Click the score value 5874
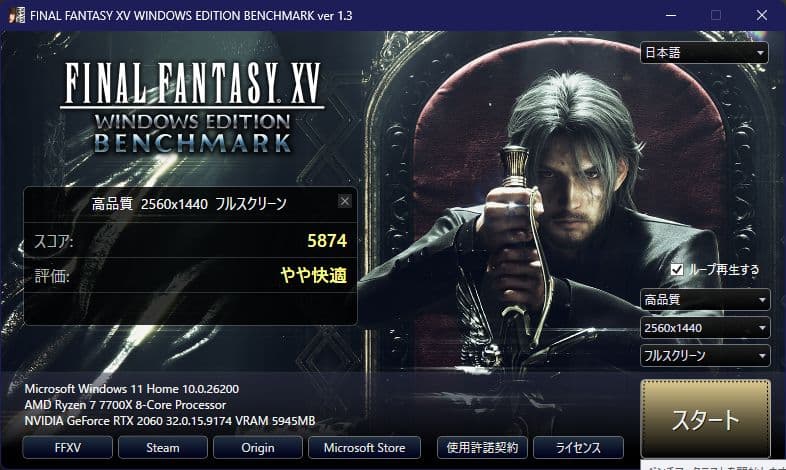The image size is (786, 470). [327, 241]
